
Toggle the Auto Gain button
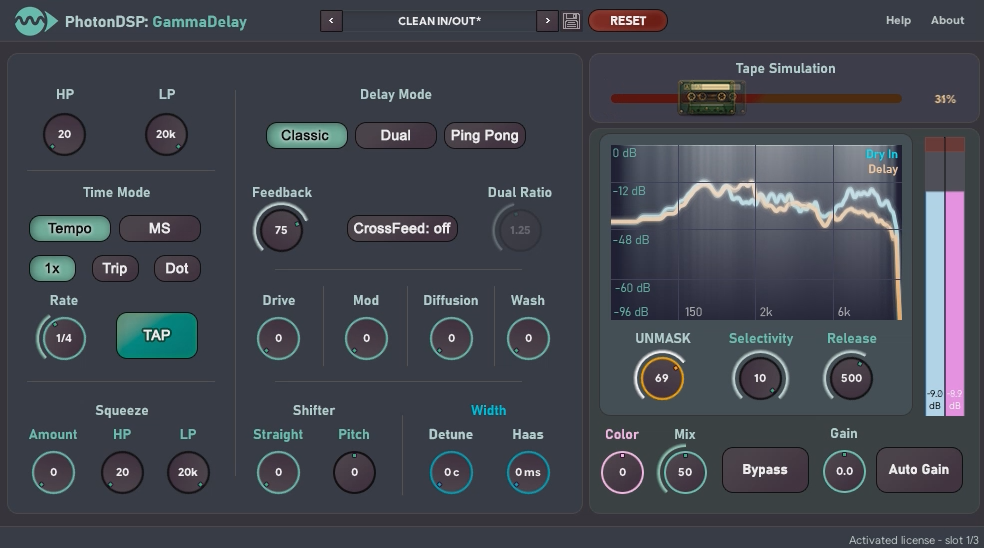coord(919,470)
